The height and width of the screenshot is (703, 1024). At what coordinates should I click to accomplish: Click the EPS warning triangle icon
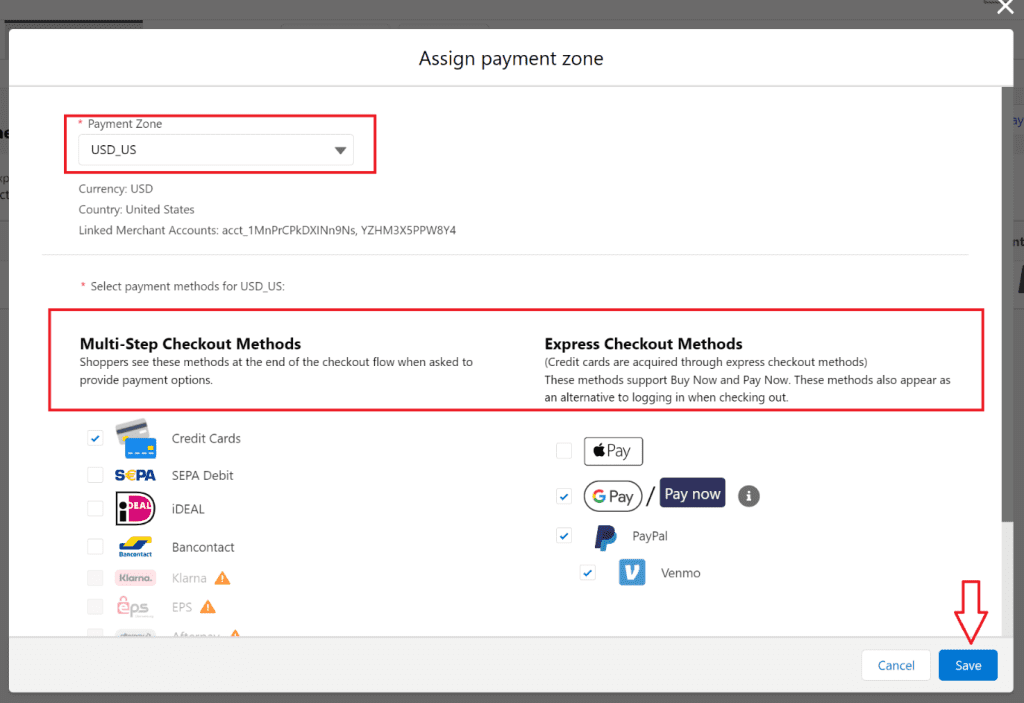point(208,607)
